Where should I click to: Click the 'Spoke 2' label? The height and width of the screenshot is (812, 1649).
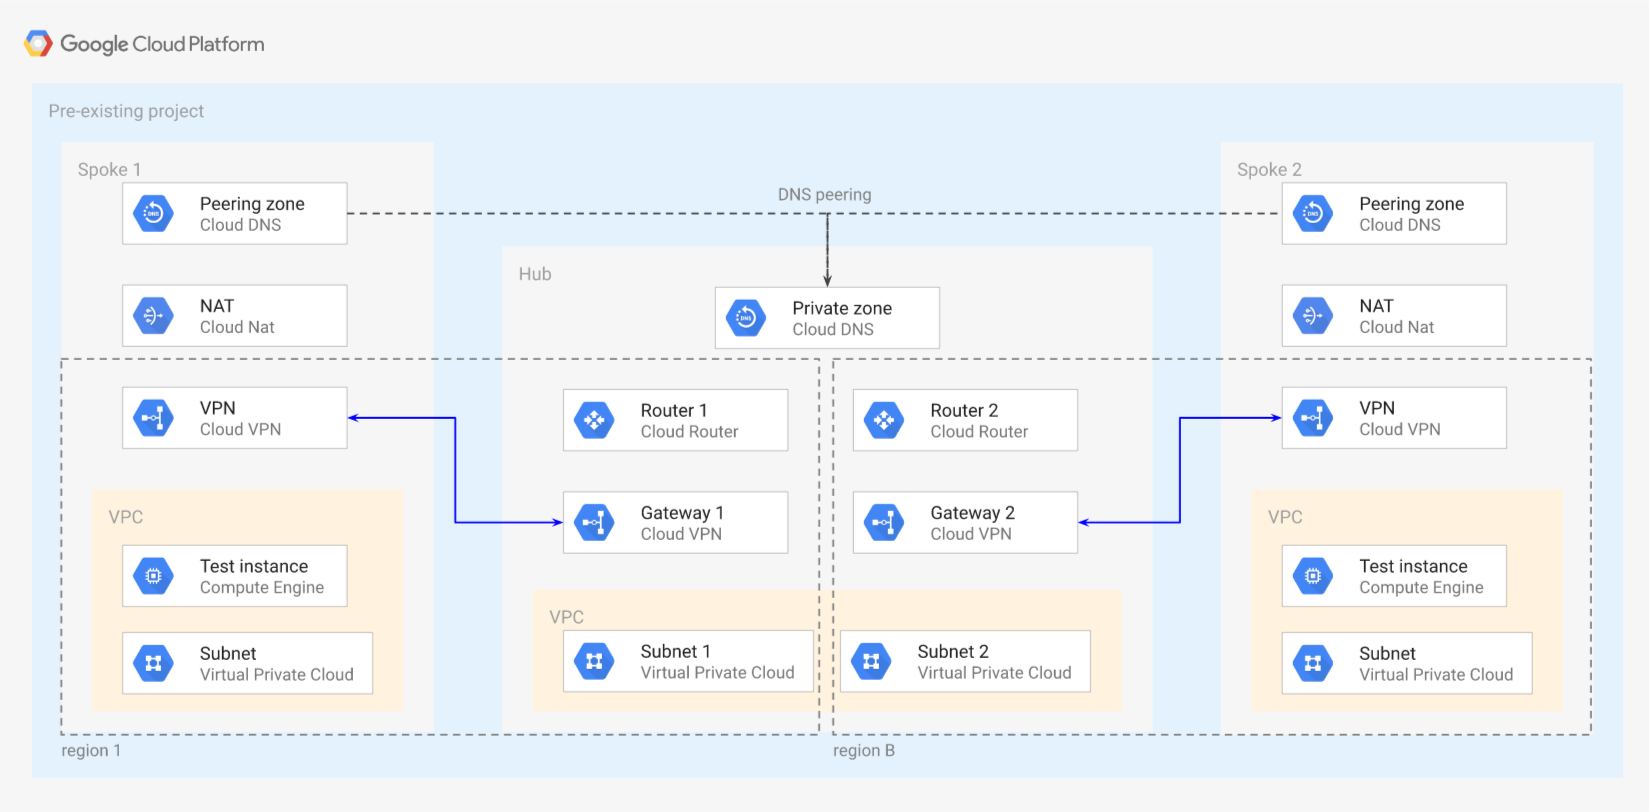click(x=1269, y=169)
